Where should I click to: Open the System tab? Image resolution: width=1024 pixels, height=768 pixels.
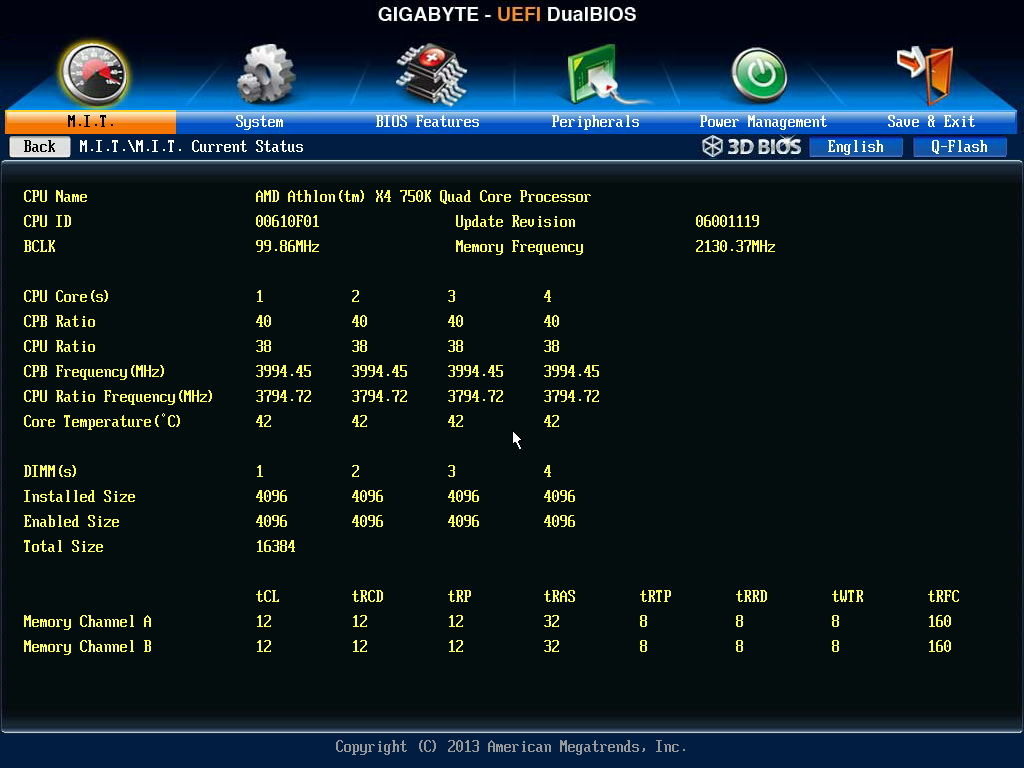pyautogui.click(x=259, y=121)
